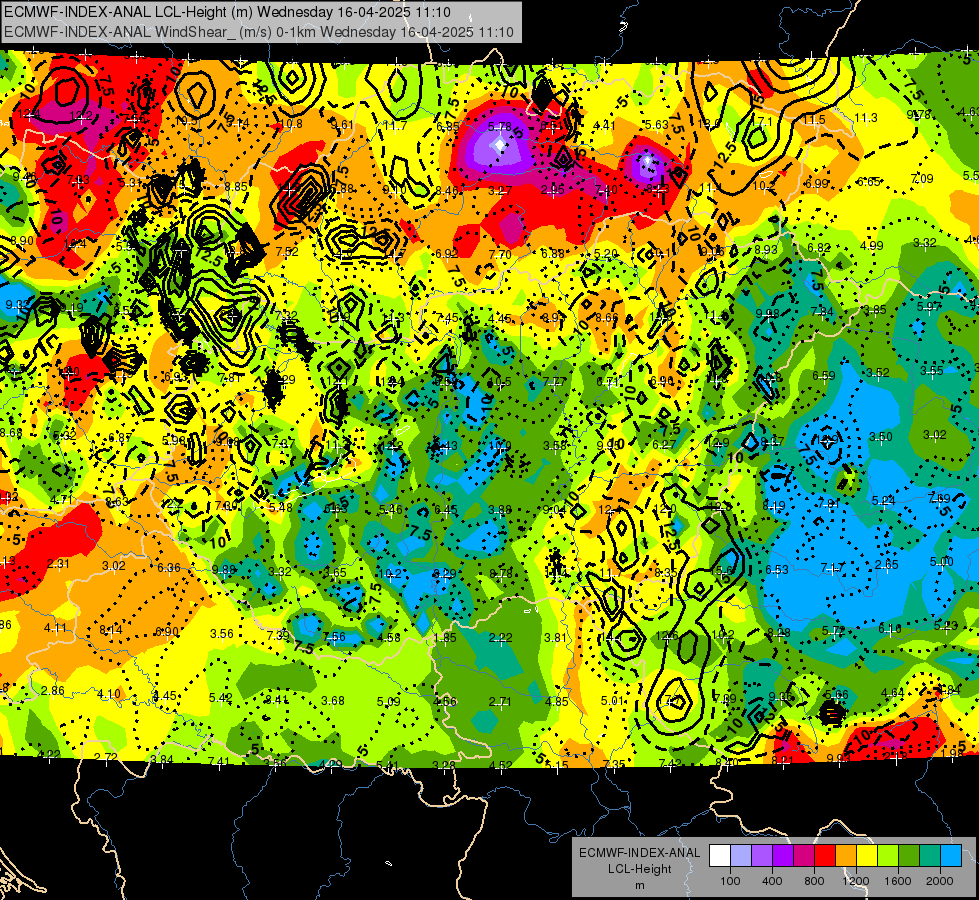
Task: Click the grid value 5.01
Action: [612, 701]
